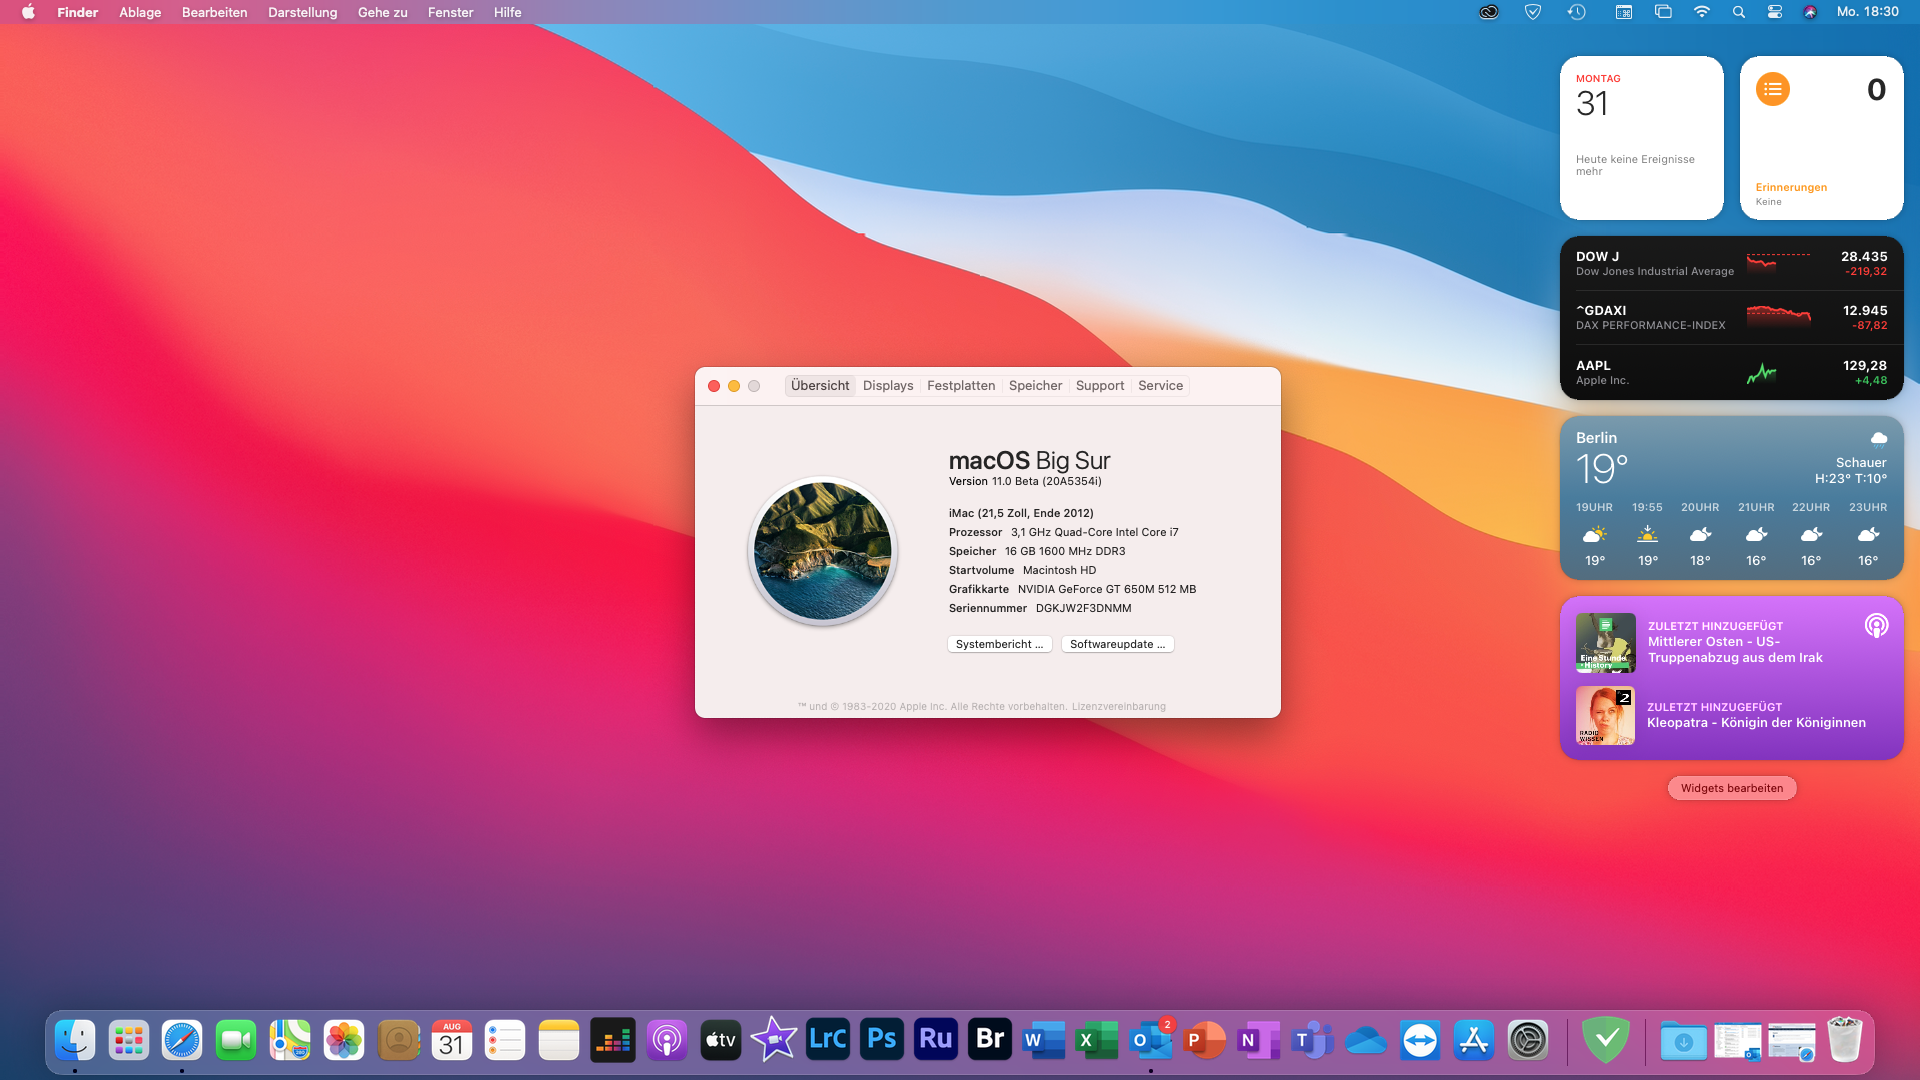The height and width of the screenshot is (1080, 1920).
Task: Open the Lizenzvereinbarung link
Action: [x=1118, y=706]
